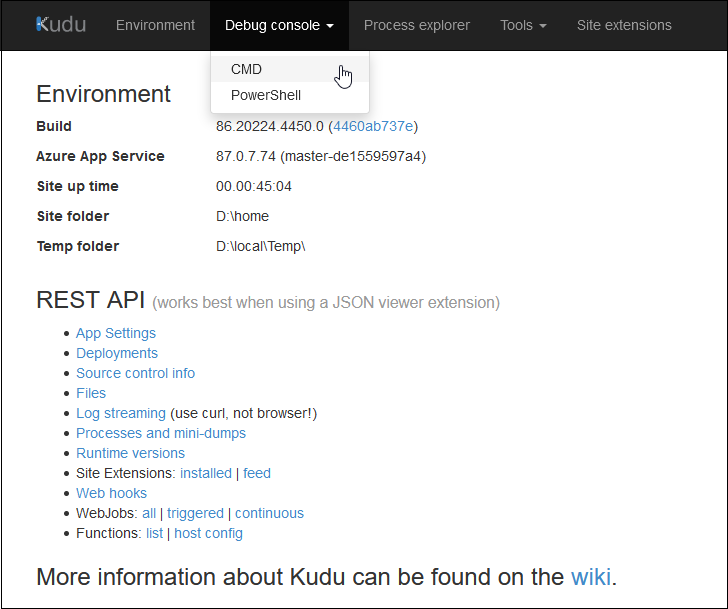The width and height of the screenshot is (728, 609).
Task: Open Functions host config link
Action: click(208, 533)
